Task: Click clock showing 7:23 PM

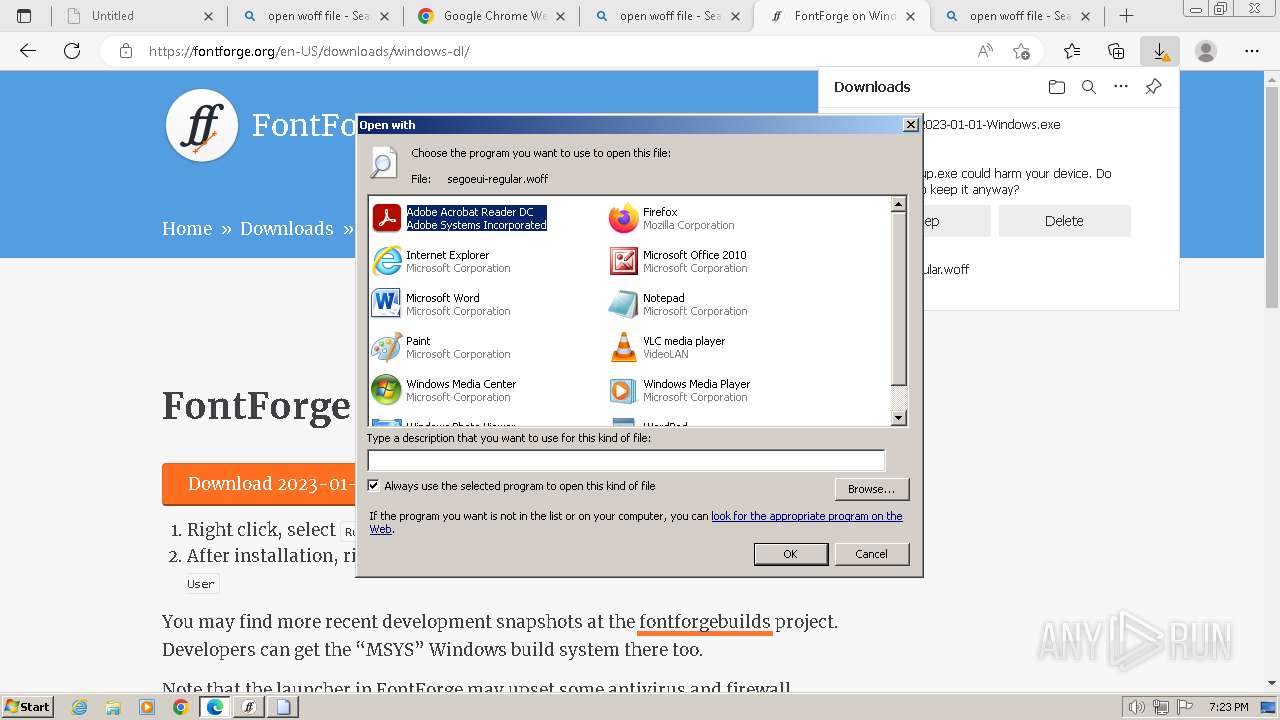Action: click(1228, 707)
